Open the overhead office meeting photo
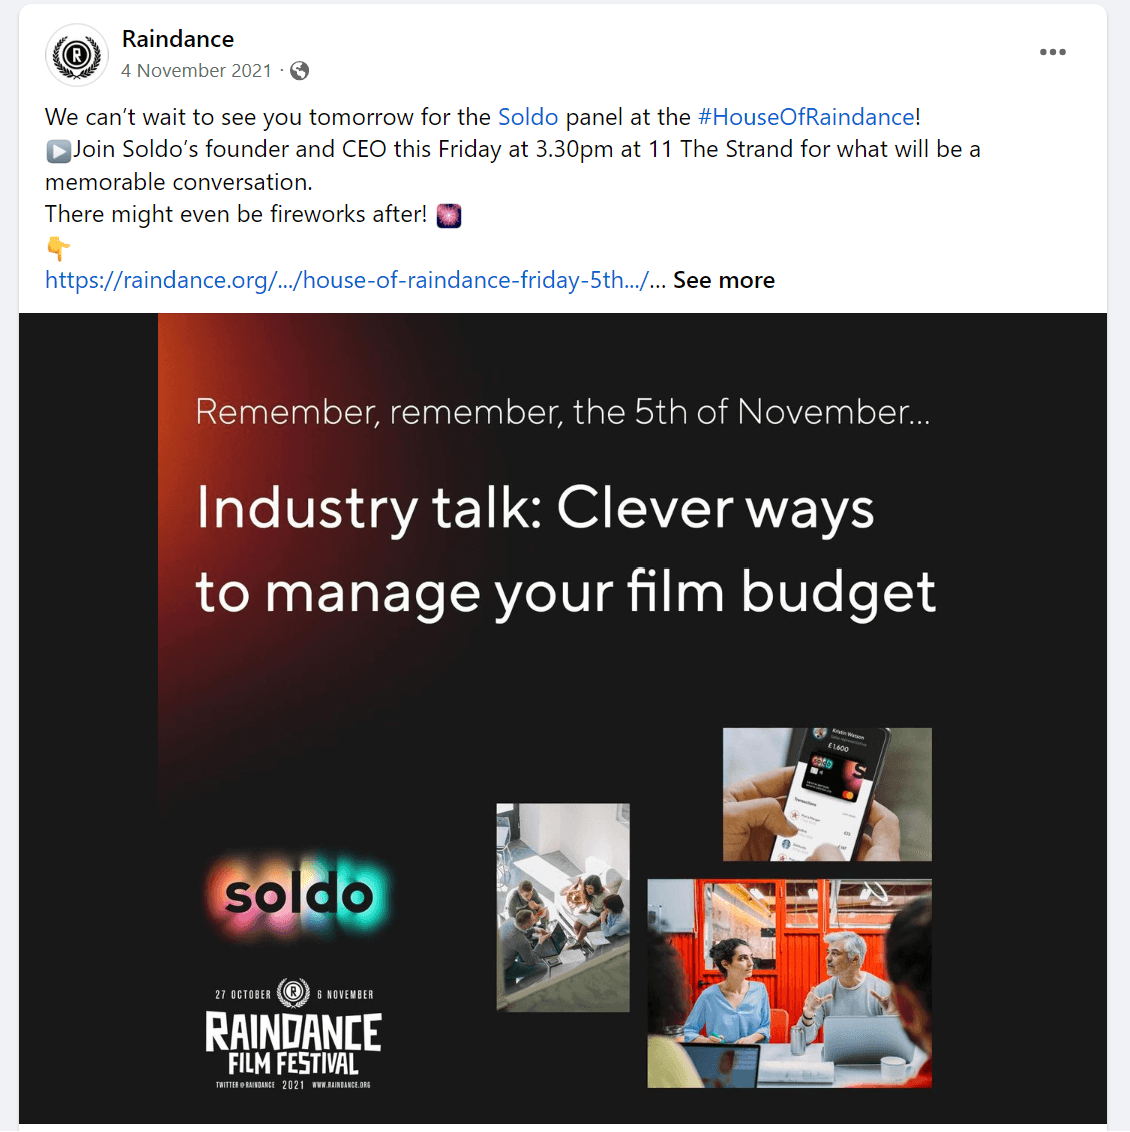The image size is (1130, 1132). (x=563, y=906)
